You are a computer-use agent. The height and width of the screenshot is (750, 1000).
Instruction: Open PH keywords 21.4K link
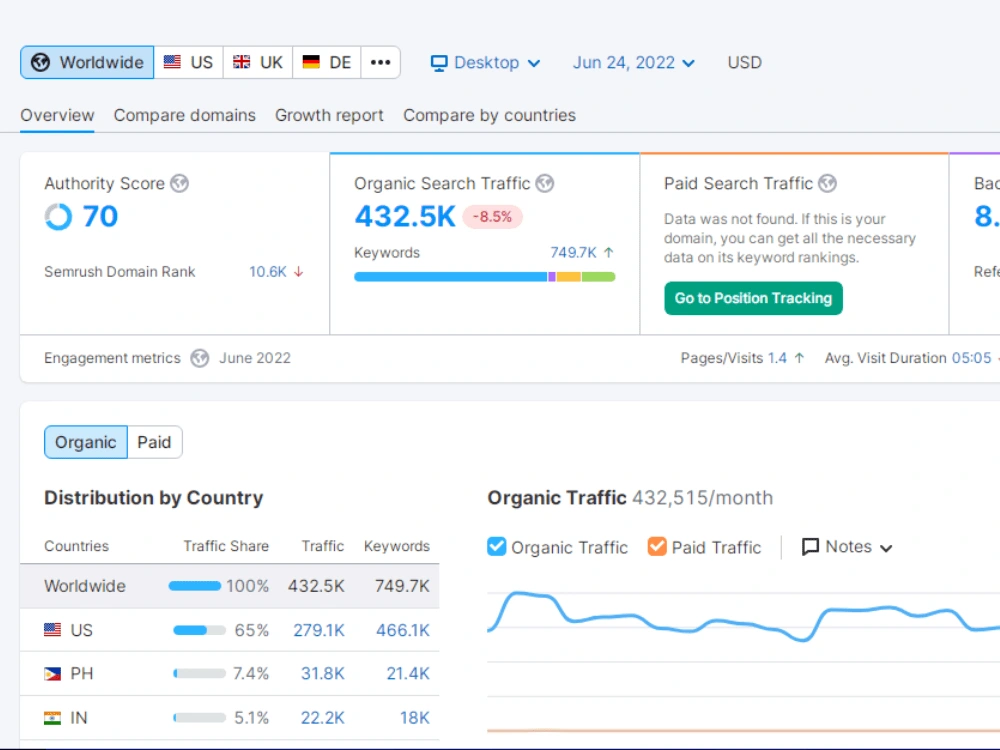[x=408, y=673]
